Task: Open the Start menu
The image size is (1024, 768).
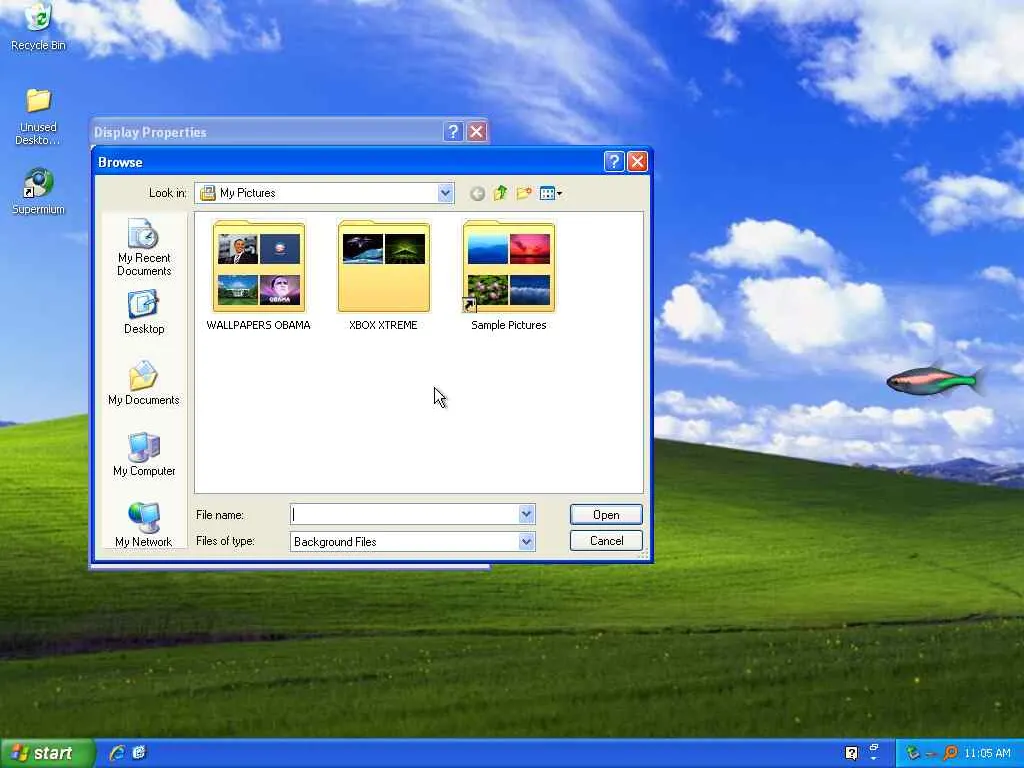Action: click(x=47, y=753)
